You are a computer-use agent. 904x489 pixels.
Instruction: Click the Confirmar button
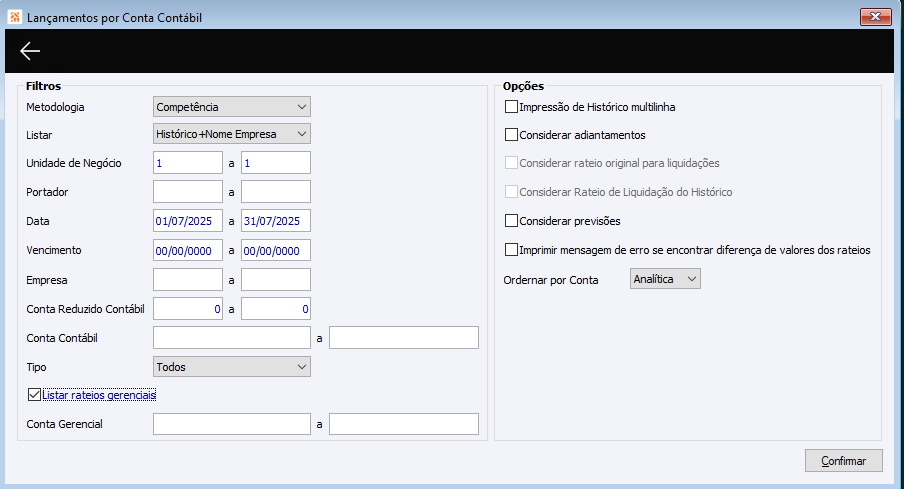pos(843,461)
